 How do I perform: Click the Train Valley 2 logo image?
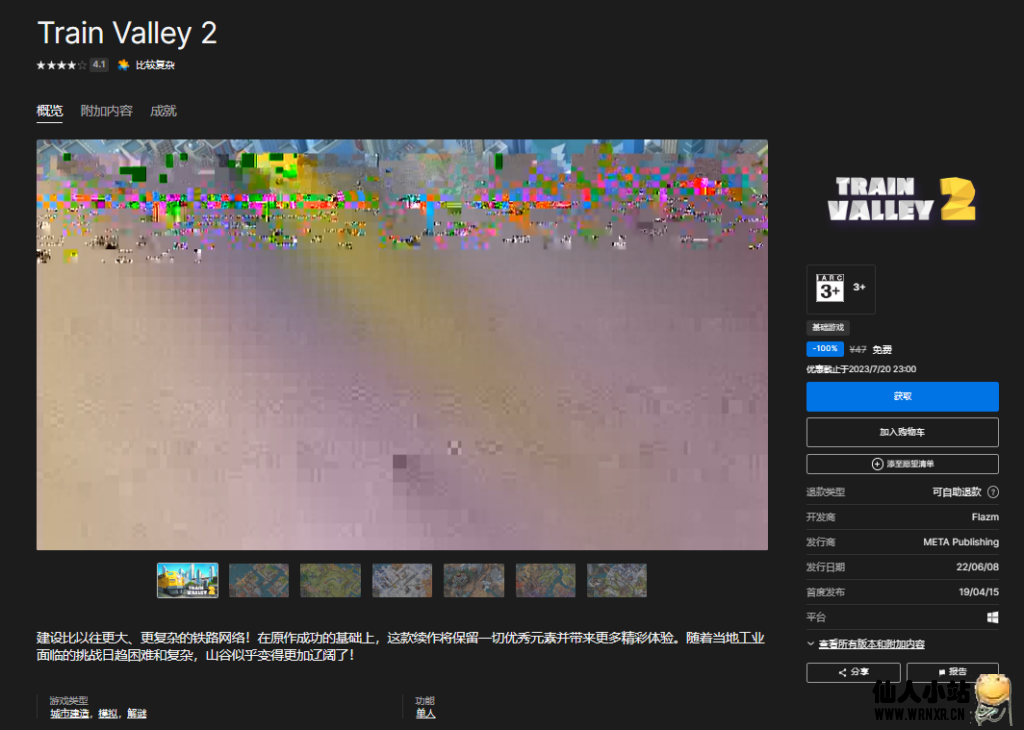pos(902,199)
